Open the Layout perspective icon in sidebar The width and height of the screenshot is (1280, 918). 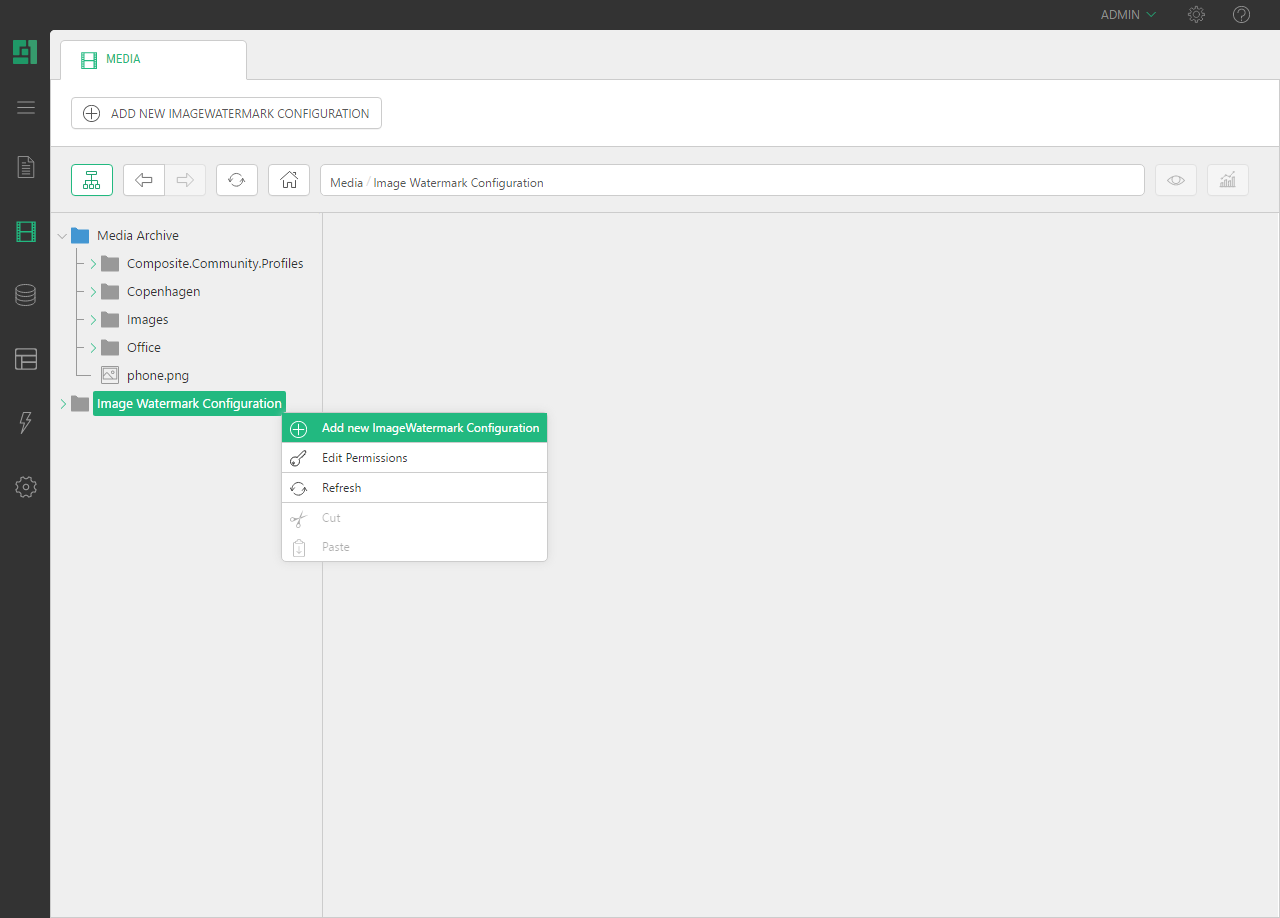[26, 359]
